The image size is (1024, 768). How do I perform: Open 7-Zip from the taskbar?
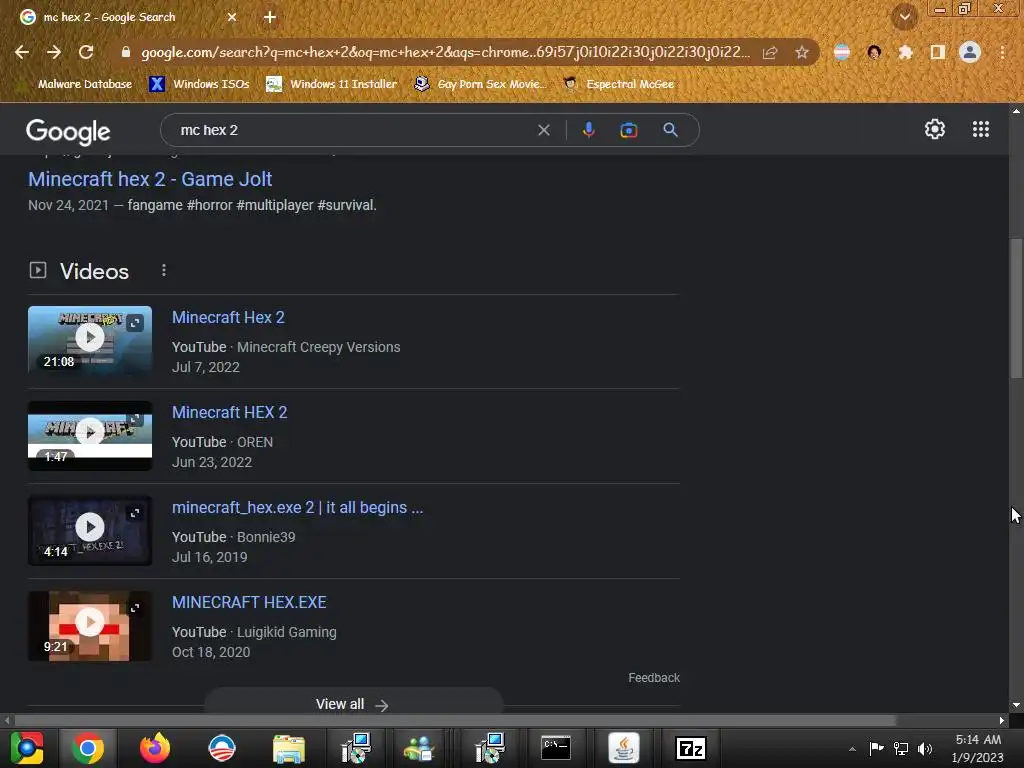[x=691, y=748]
